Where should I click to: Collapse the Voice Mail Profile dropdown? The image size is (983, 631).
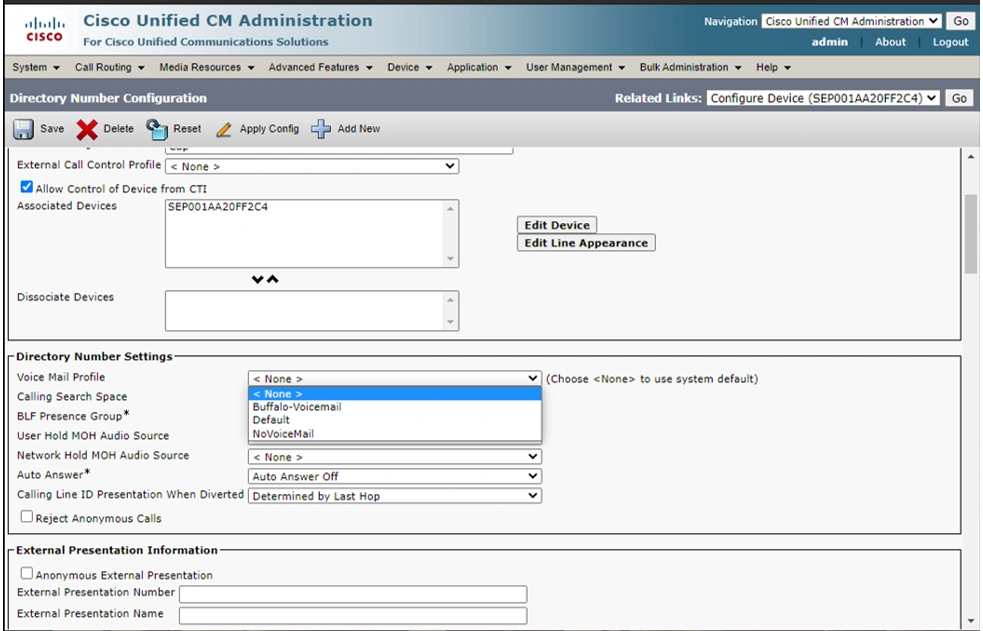pos(395,379)
